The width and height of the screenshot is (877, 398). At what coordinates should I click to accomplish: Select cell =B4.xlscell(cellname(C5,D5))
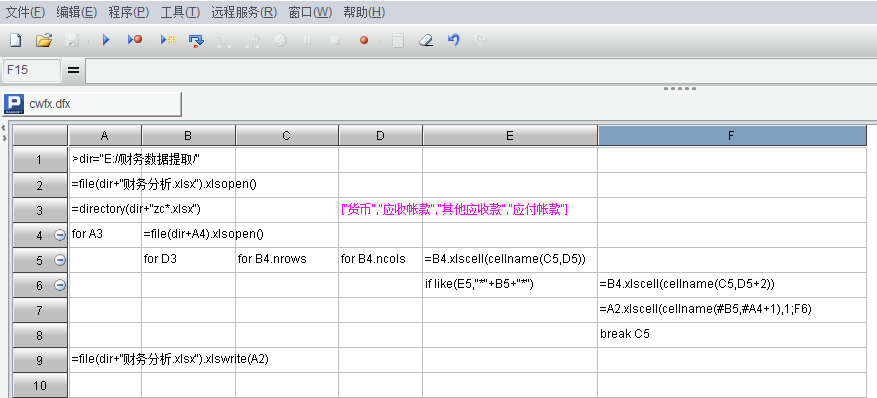(x=510, y=259)
